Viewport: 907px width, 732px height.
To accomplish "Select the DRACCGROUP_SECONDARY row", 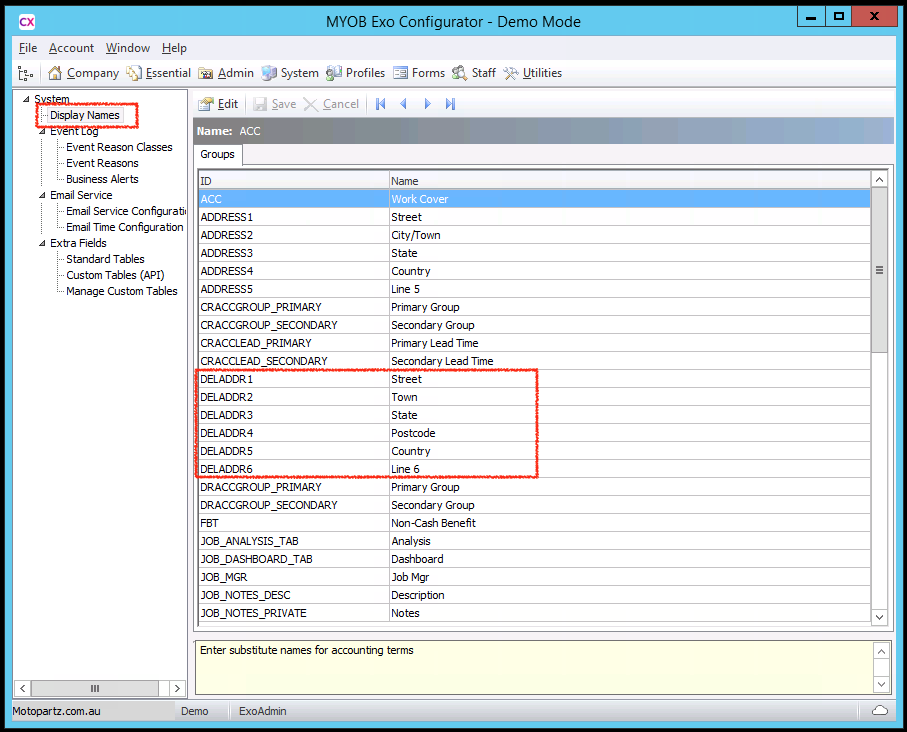I will [534, 505].
